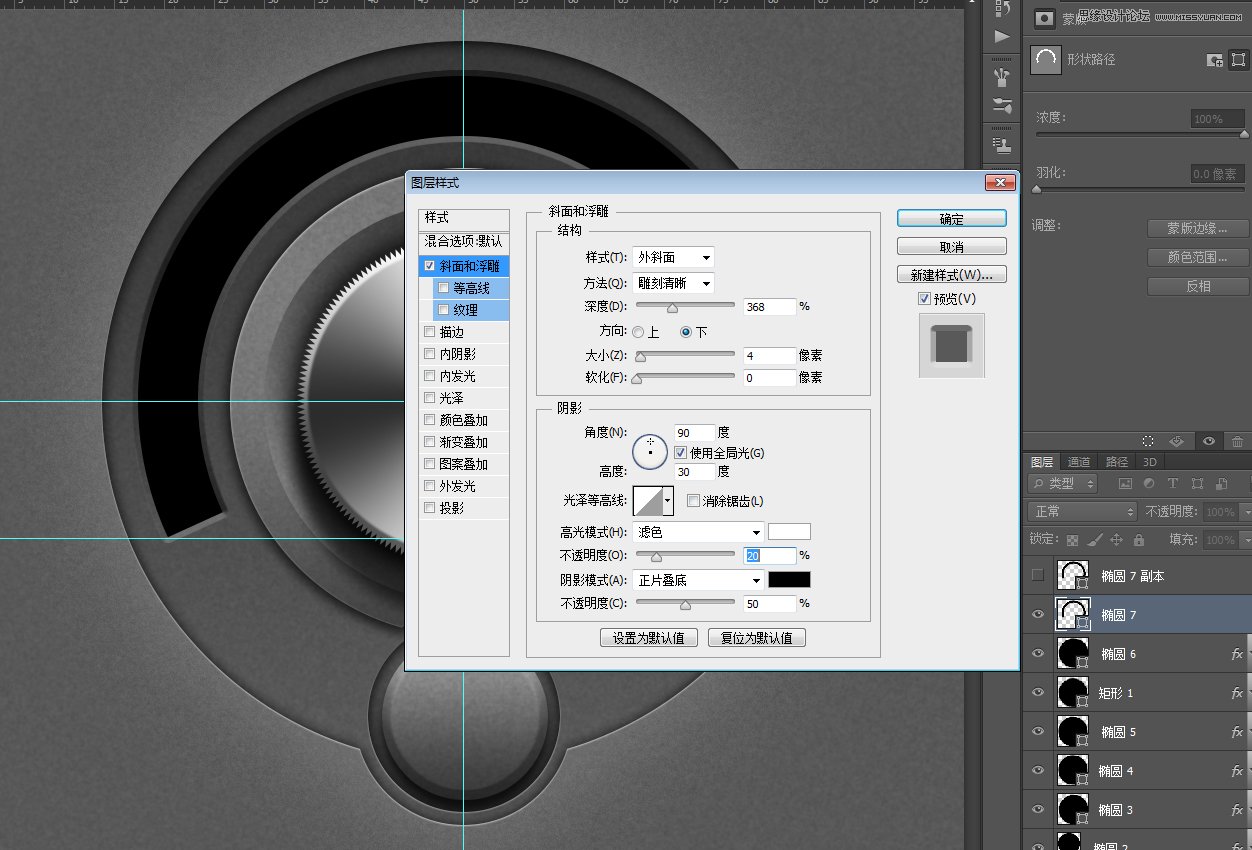The height and width of the screenshot is (850, 1252).
Task: Click the 新建样式 new style button
Action: [x=951, y=273]
